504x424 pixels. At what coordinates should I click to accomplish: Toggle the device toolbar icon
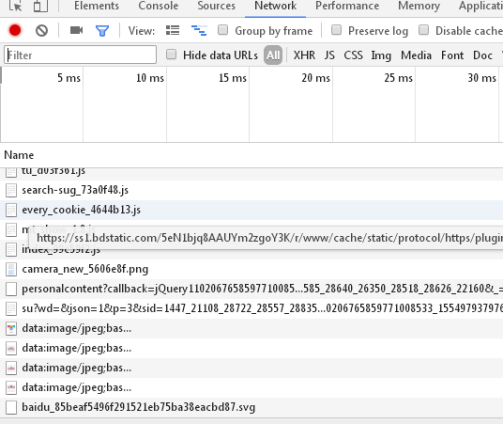(41, 6)
